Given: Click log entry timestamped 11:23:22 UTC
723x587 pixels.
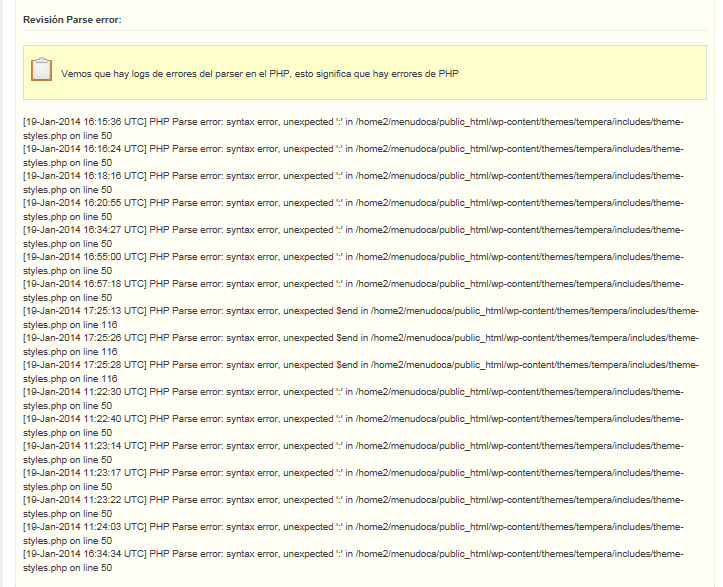Looking at the screenshot, I should [353, 506].
